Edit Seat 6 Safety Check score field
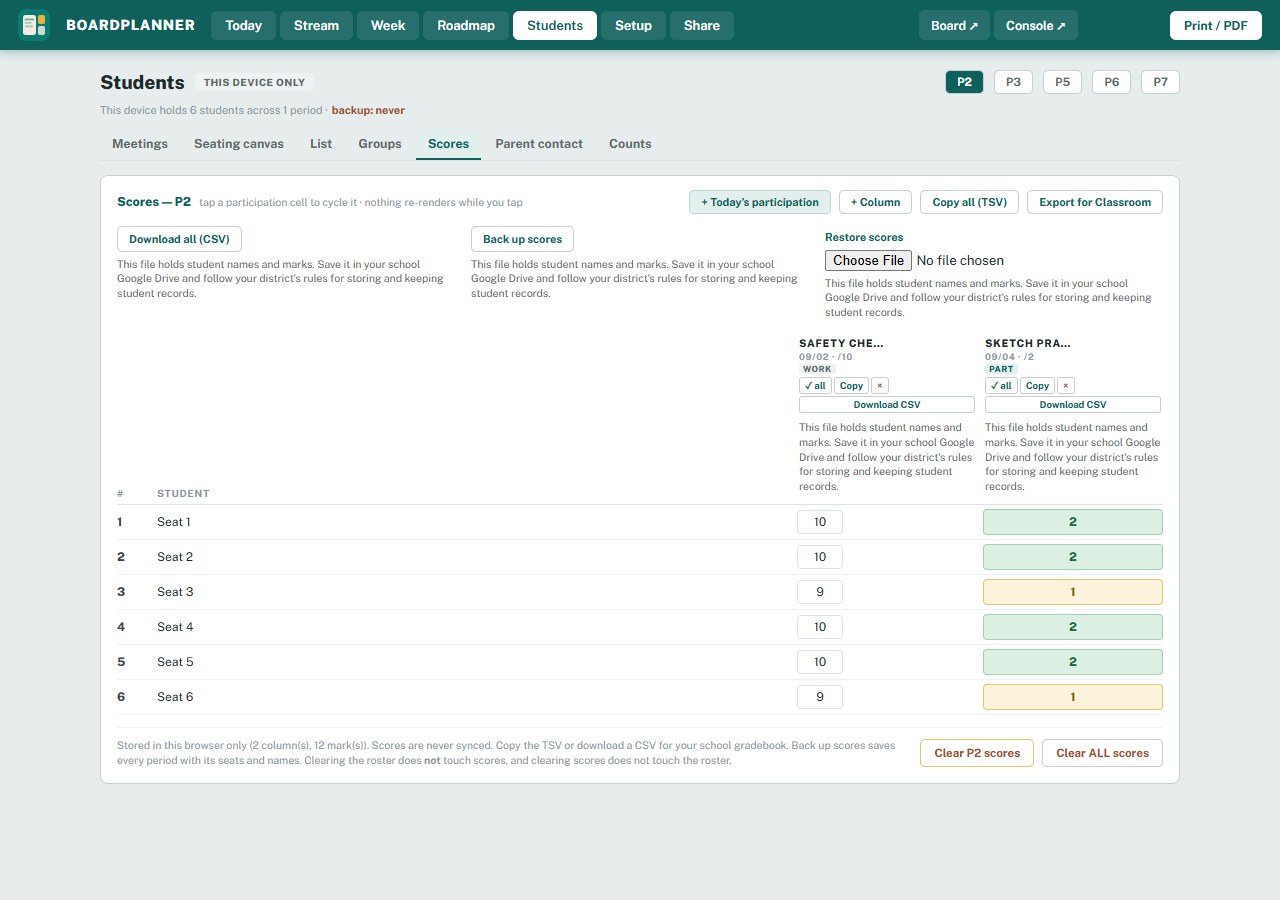 pyautogui.click(x=820, y=697)
